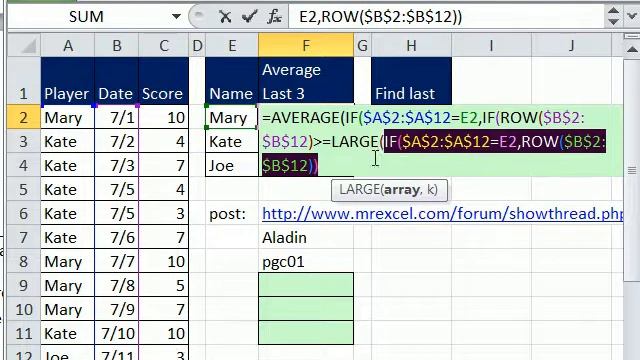Select column E header

232,46
